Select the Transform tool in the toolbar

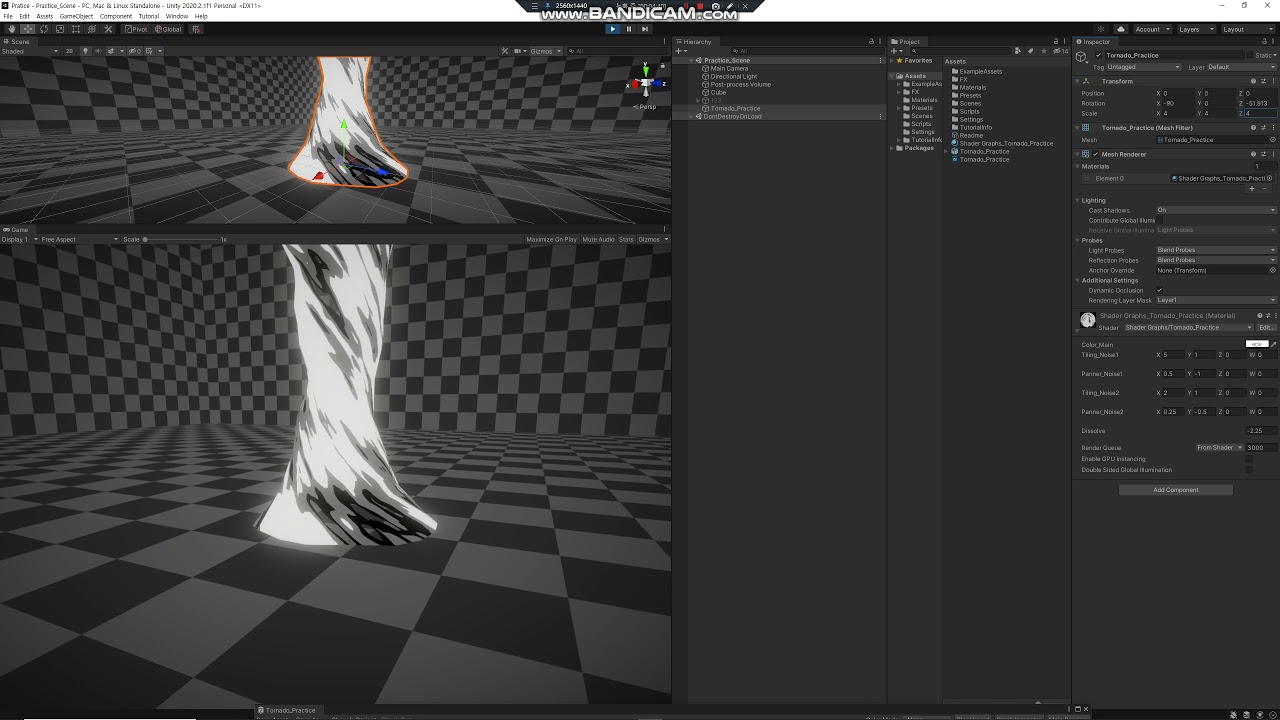point(92,29)
